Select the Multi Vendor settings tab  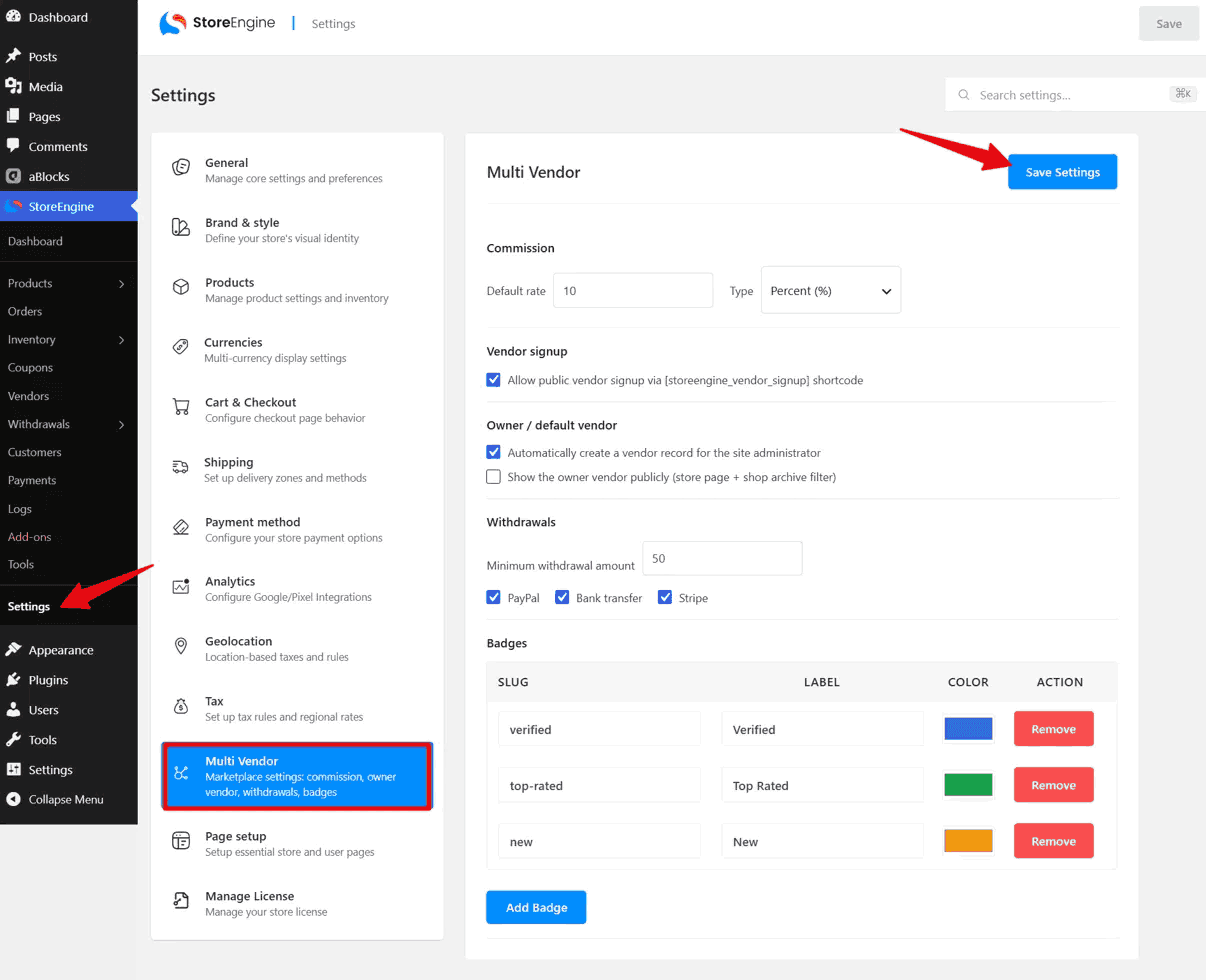click(x=297, y=776)
